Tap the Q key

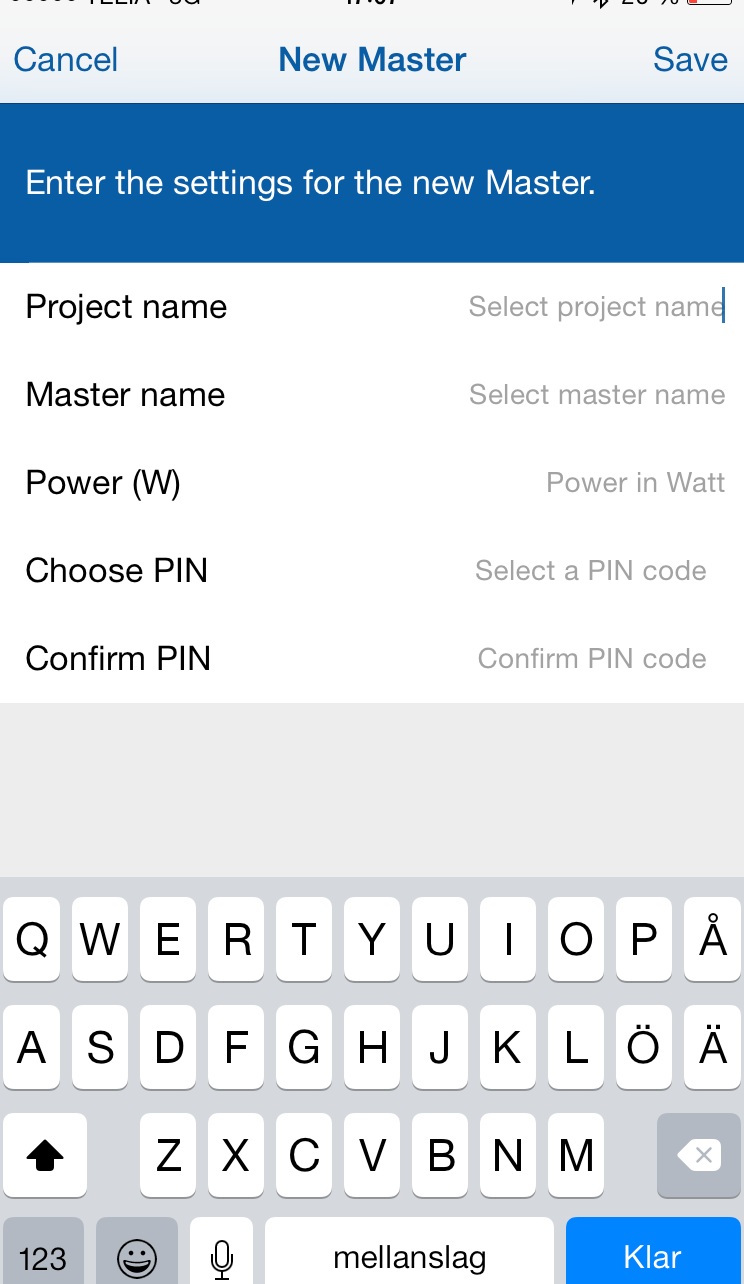point(32,939)
